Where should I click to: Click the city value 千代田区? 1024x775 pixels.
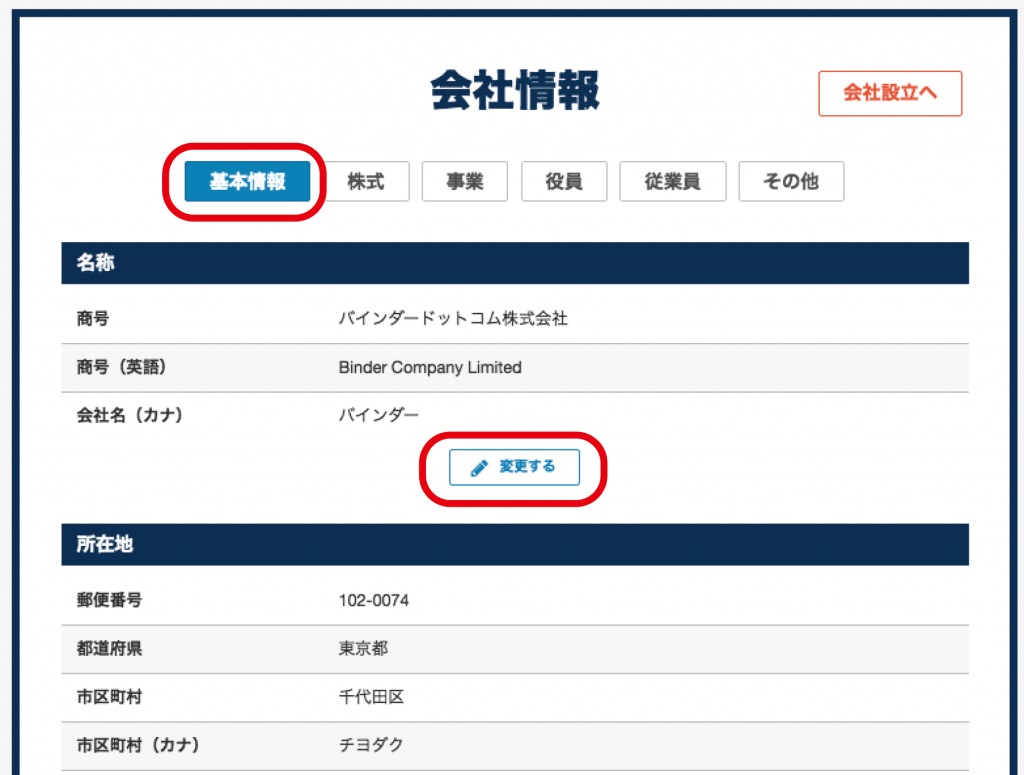tap(371, 697)
